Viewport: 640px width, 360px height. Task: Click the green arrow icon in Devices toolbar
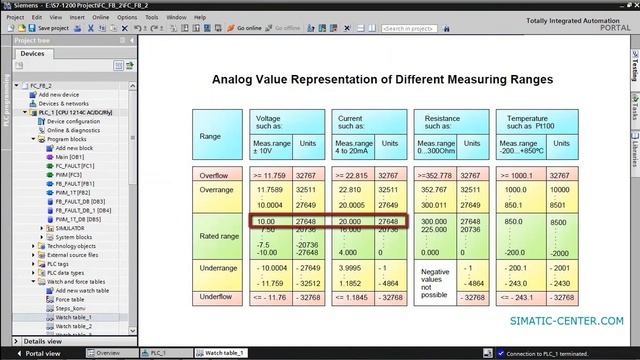point(130,65)
